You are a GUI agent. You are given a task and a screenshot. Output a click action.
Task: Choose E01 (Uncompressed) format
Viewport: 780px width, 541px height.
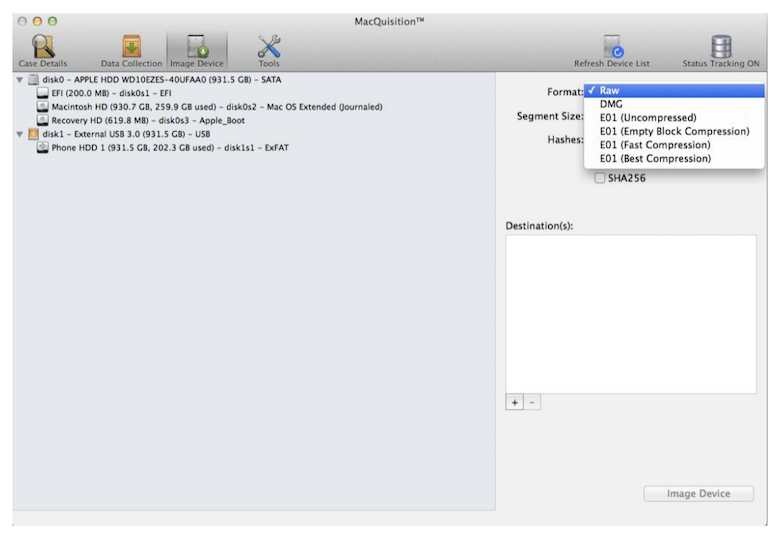674,118
